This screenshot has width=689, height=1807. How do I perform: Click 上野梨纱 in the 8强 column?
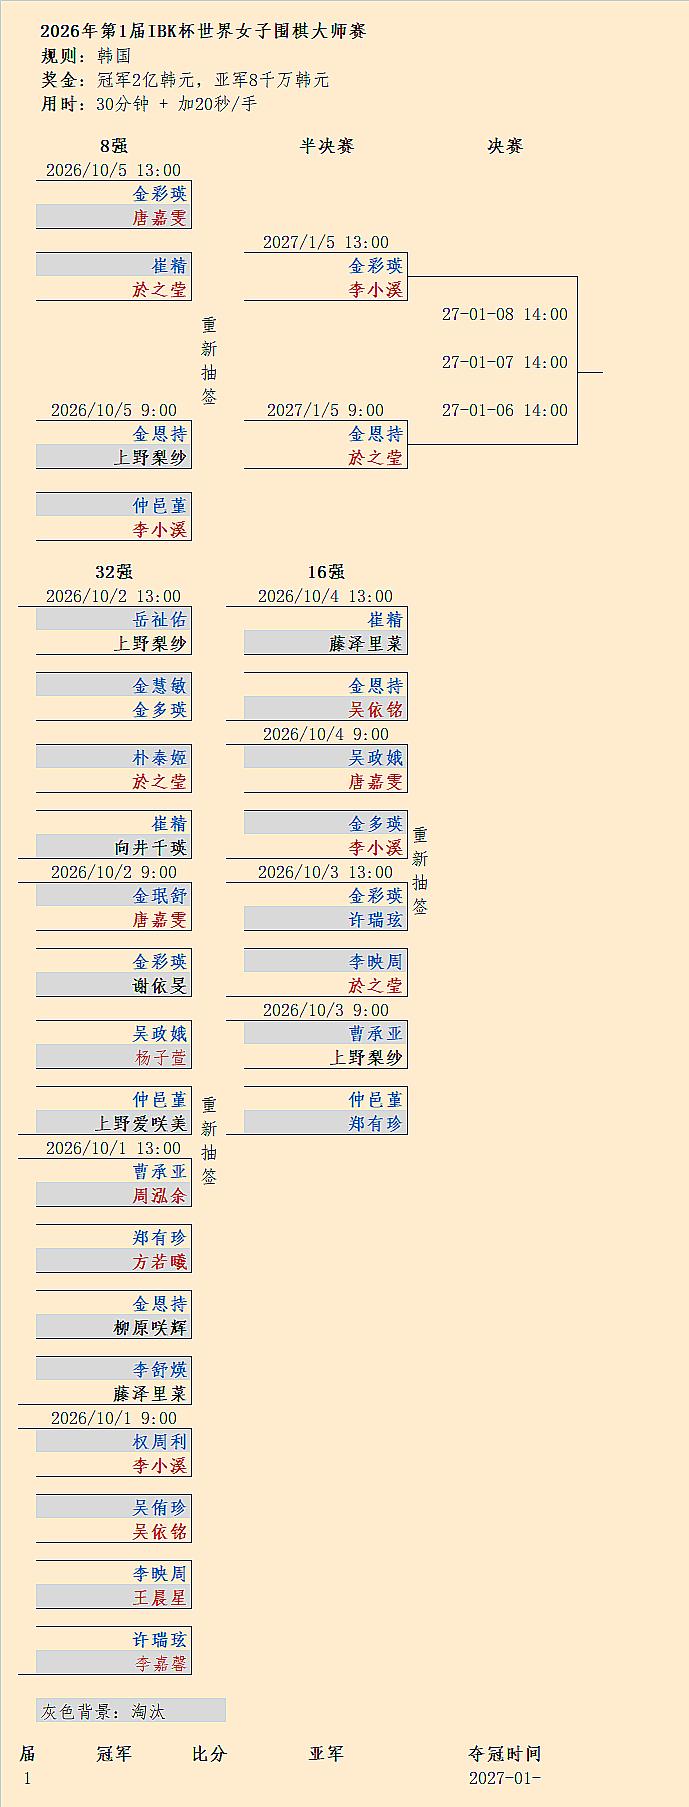pos(151,458)
